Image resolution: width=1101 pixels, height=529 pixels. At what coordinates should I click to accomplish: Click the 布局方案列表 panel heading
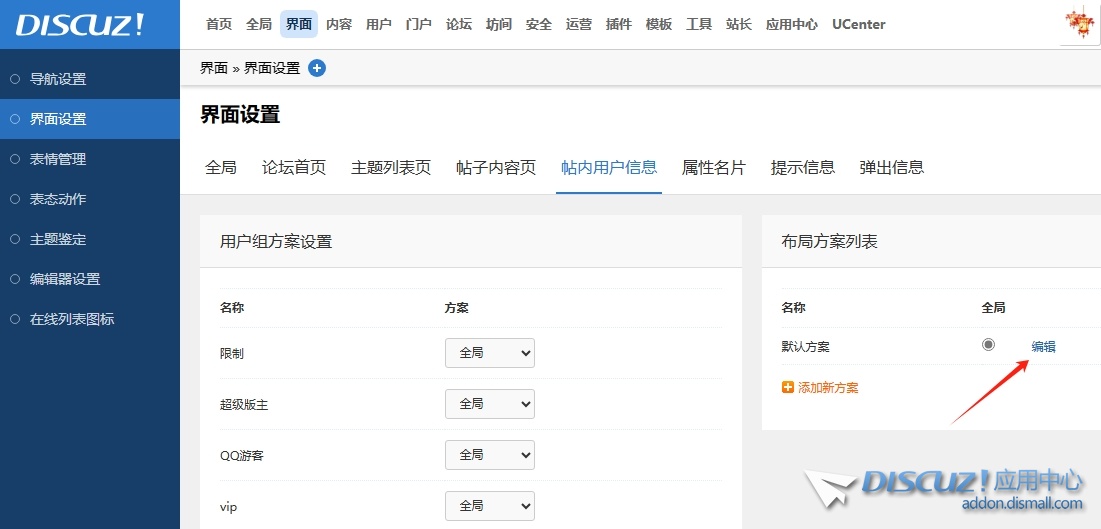point(829,242)
